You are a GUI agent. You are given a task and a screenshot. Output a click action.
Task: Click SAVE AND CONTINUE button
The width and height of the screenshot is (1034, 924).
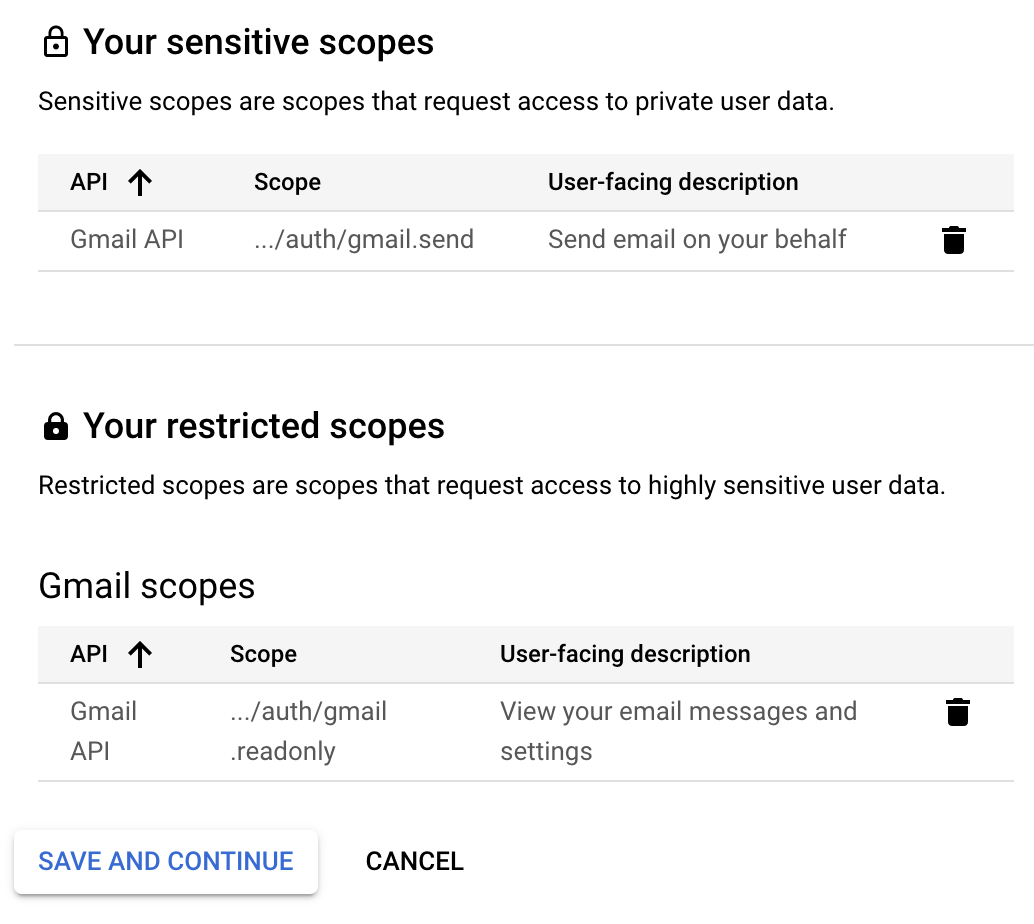tap(166, 861)
